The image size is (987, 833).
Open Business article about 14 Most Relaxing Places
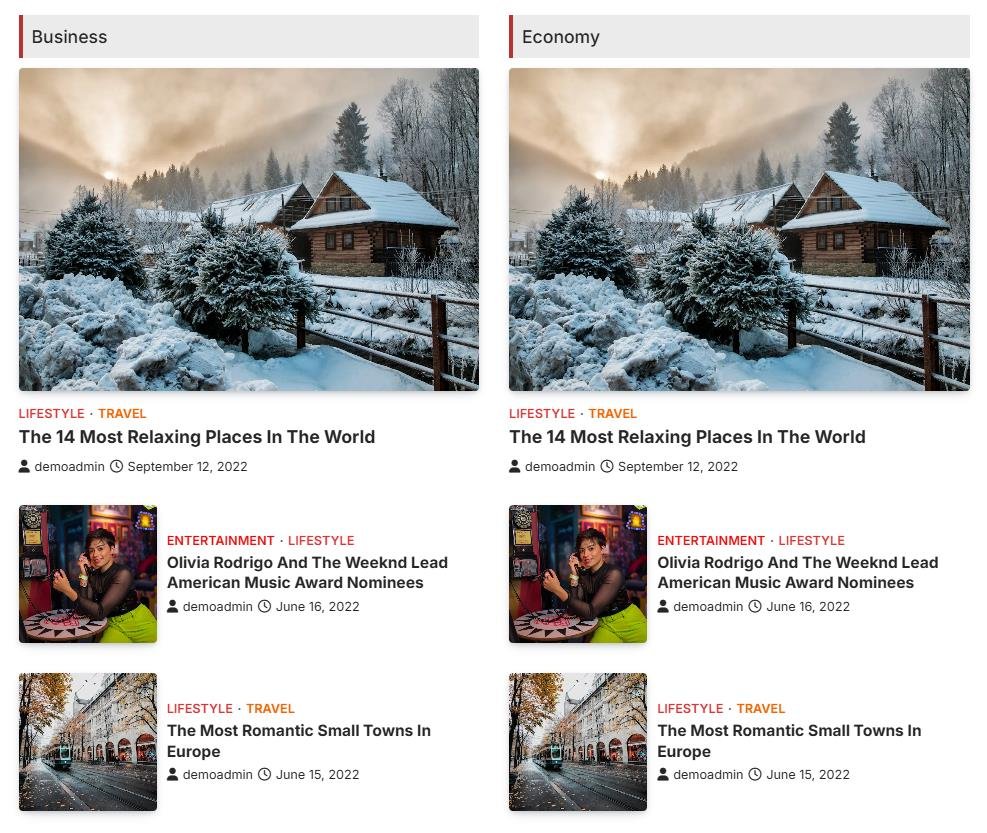coord(197,437)
